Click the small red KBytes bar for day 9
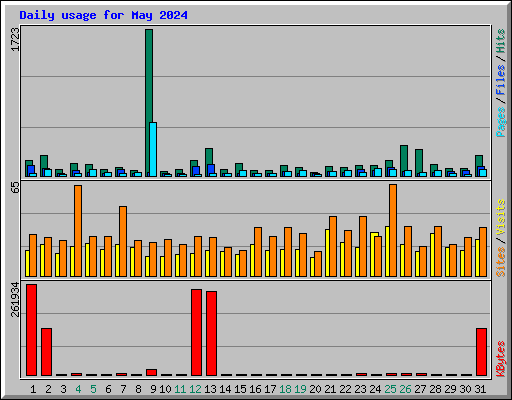 click(x=151, y=372)
